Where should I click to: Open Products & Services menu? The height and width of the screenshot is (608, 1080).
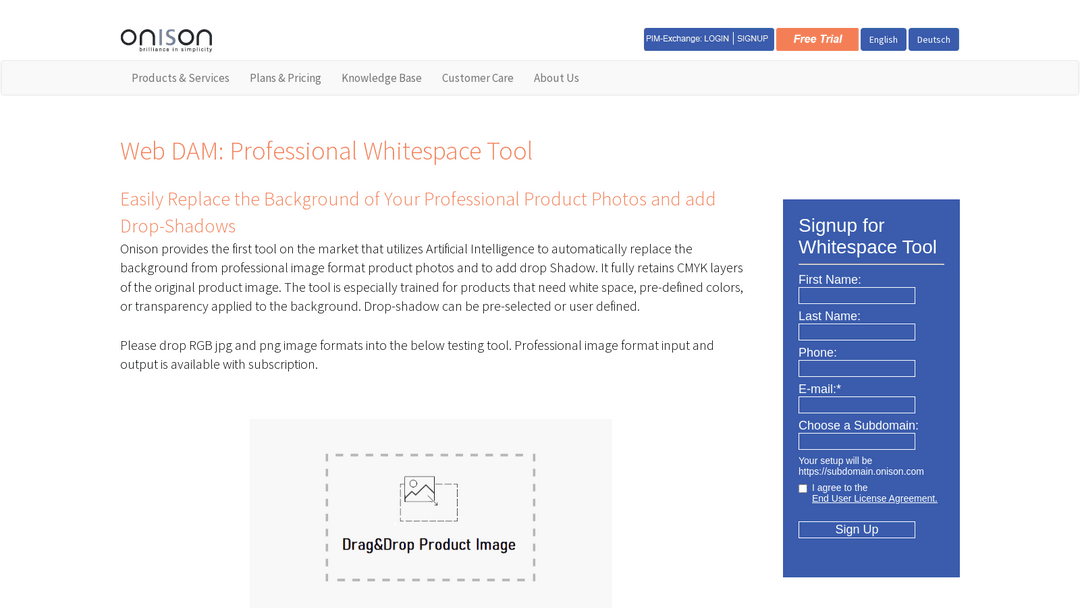pos(180,78)
